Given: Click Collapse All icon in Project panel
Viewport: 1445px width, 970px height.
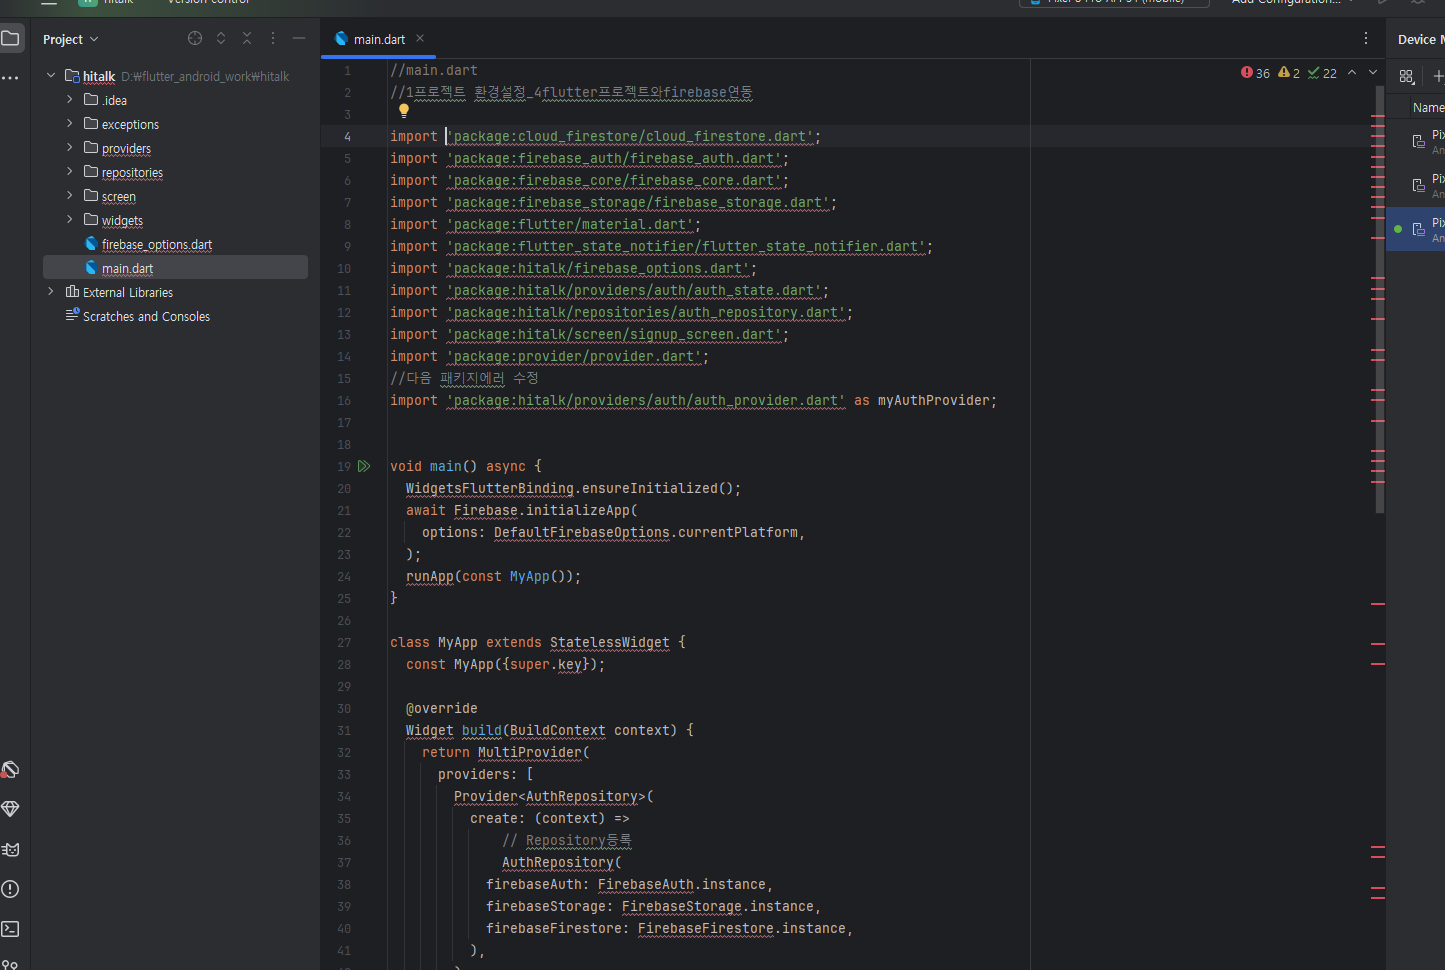Looking at the screenshot, I should coord(247,39).
